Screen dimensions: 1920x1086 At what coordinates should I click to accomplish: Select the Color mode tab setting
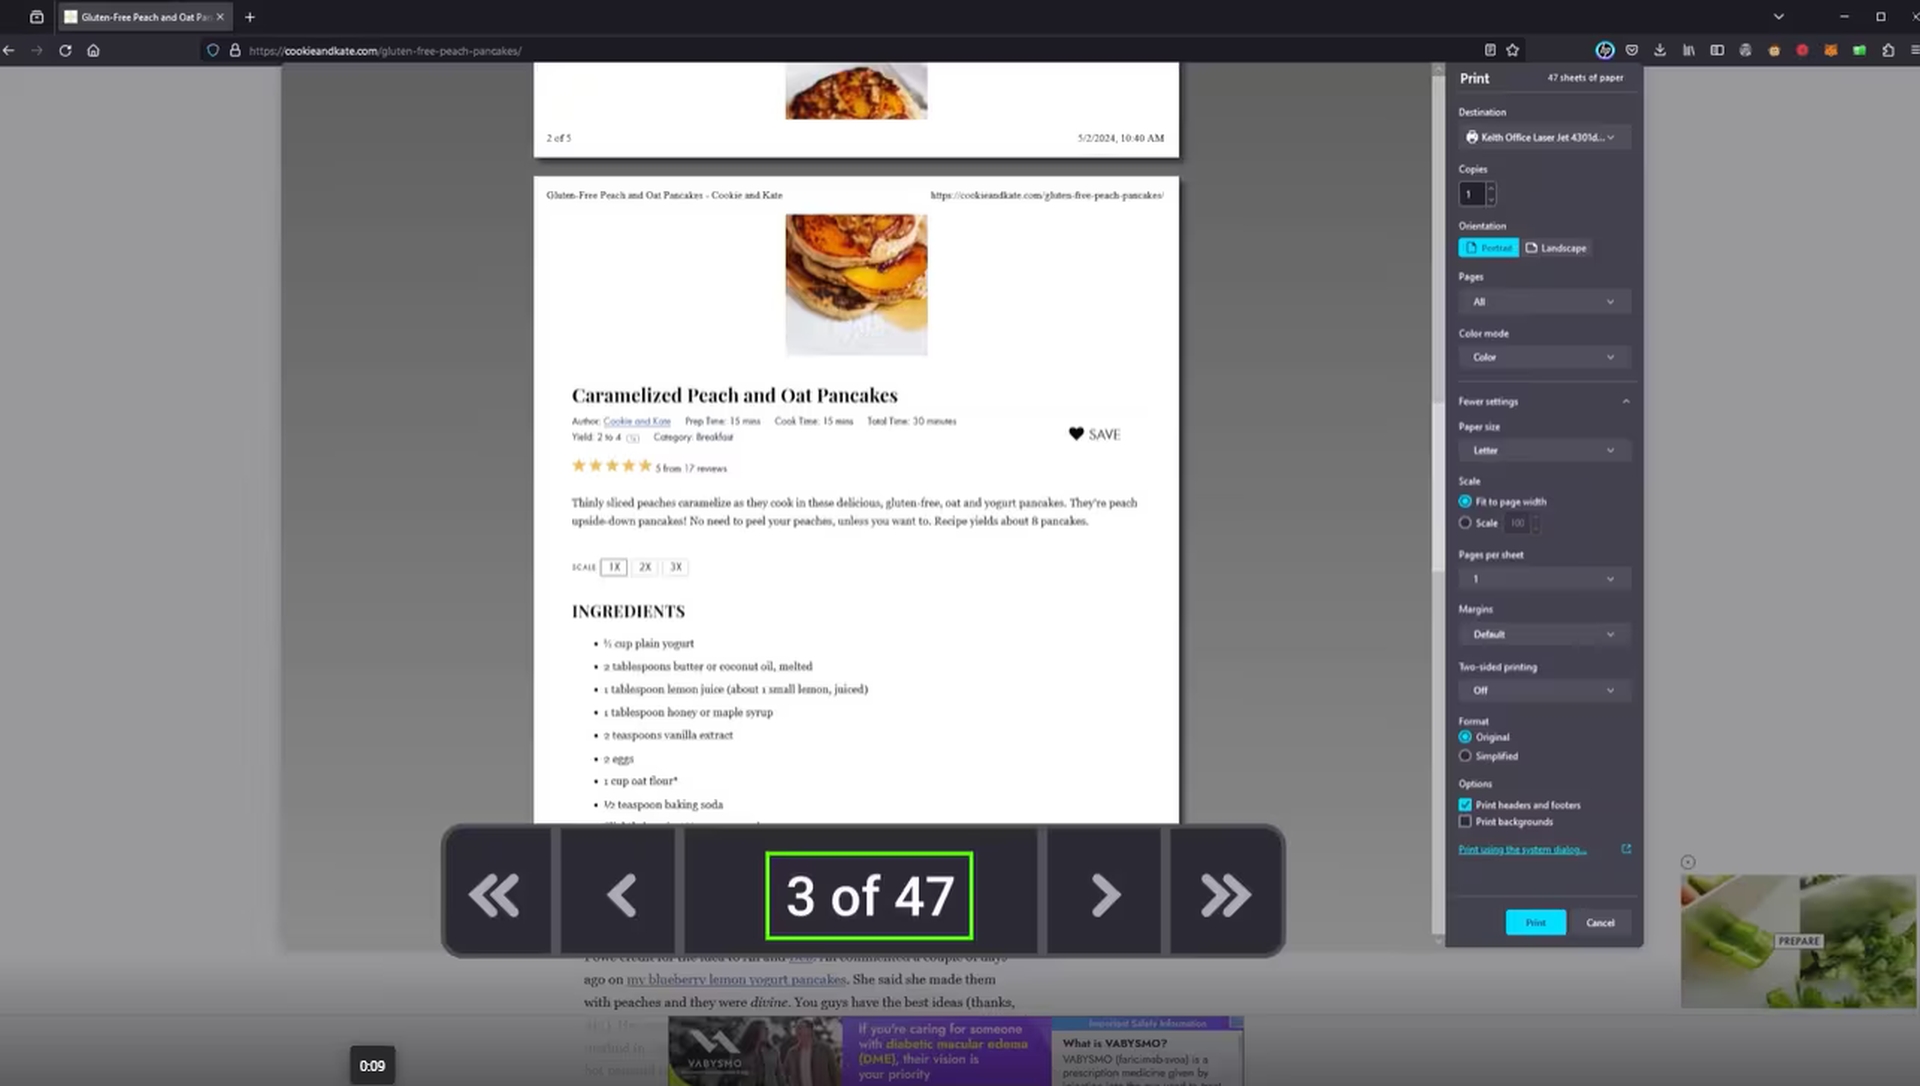(1540, 357)
